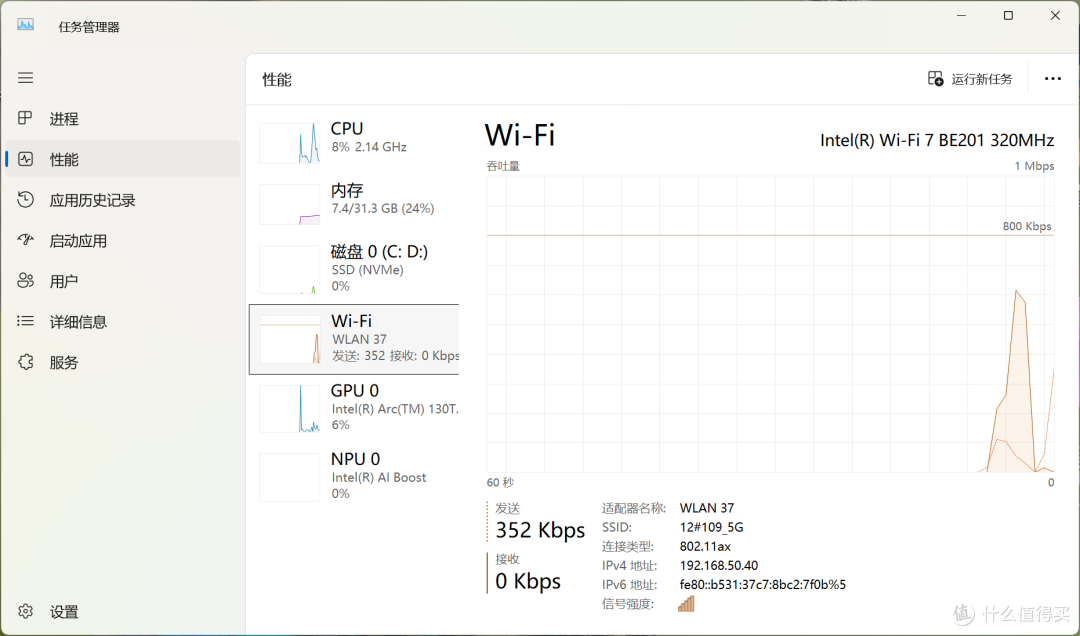Viewport: 1080px width, 636px height.
Task: Open 设置 at sidebar bottom
Action: pyautogui.click(x=123, y=611)
